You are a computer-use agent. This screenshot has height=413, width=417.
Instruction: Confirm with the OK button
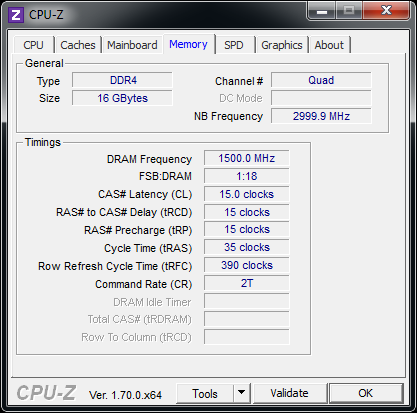366,393
